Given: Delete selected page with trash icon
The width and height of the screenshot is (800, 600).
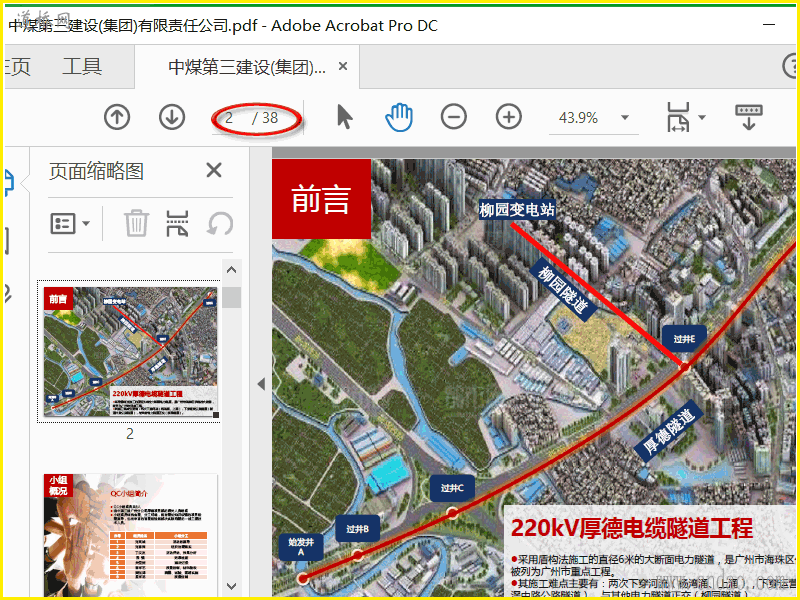Looking at the screenshot, I should pos(136,223).
